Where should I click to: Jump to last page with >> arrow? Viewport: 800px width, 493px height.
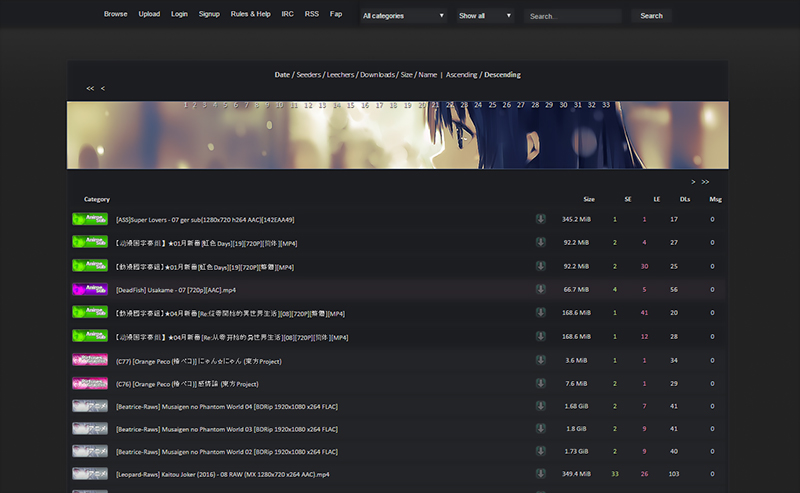coord(705,182)
